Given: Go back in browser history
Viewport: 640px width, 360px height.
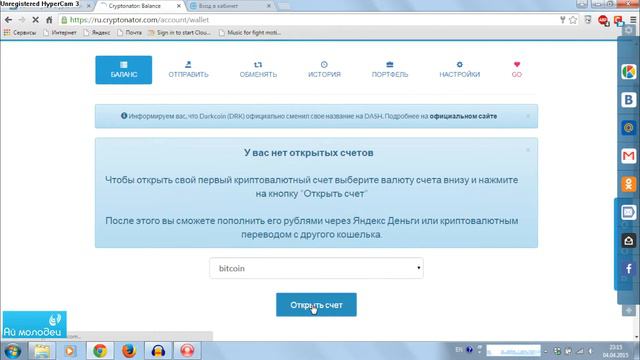Looking at the screenshot, I should tap(8, 20).
